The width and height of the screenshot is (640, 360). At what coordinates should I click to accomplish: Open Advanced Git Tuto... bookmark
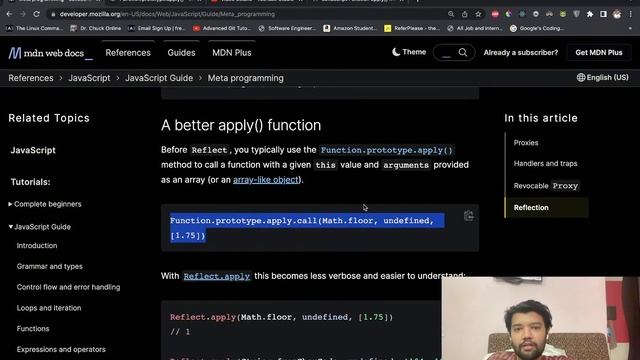click(223, 28)
